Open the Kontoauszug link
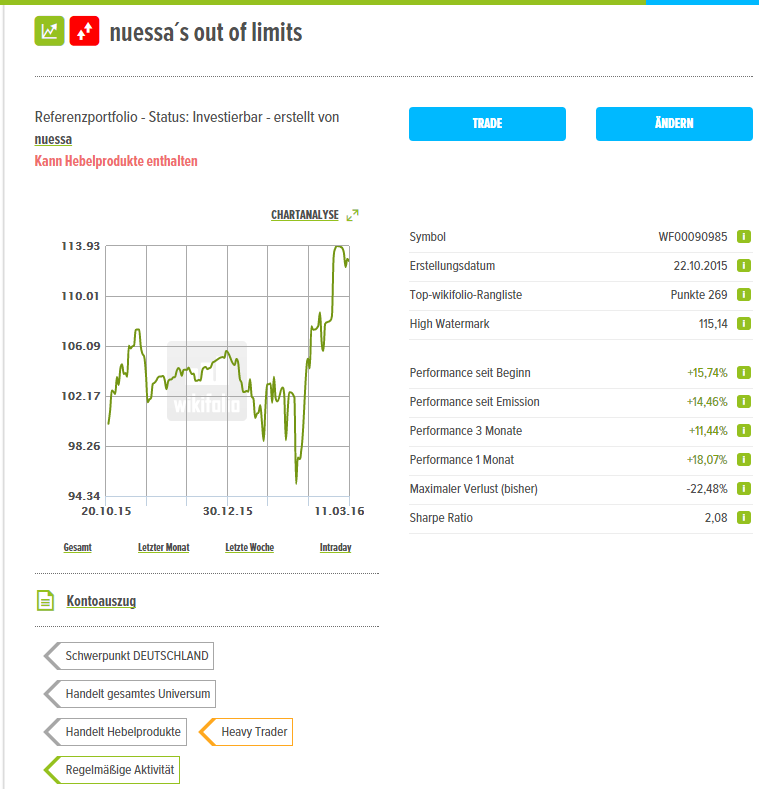The height and width of the screenshot is (789, 759). tap(101, 602)
